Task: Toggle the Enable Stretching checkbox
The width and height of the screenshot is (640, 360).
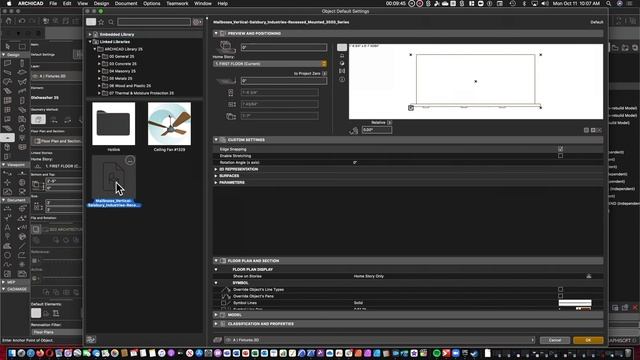Action: click(560, 156)
